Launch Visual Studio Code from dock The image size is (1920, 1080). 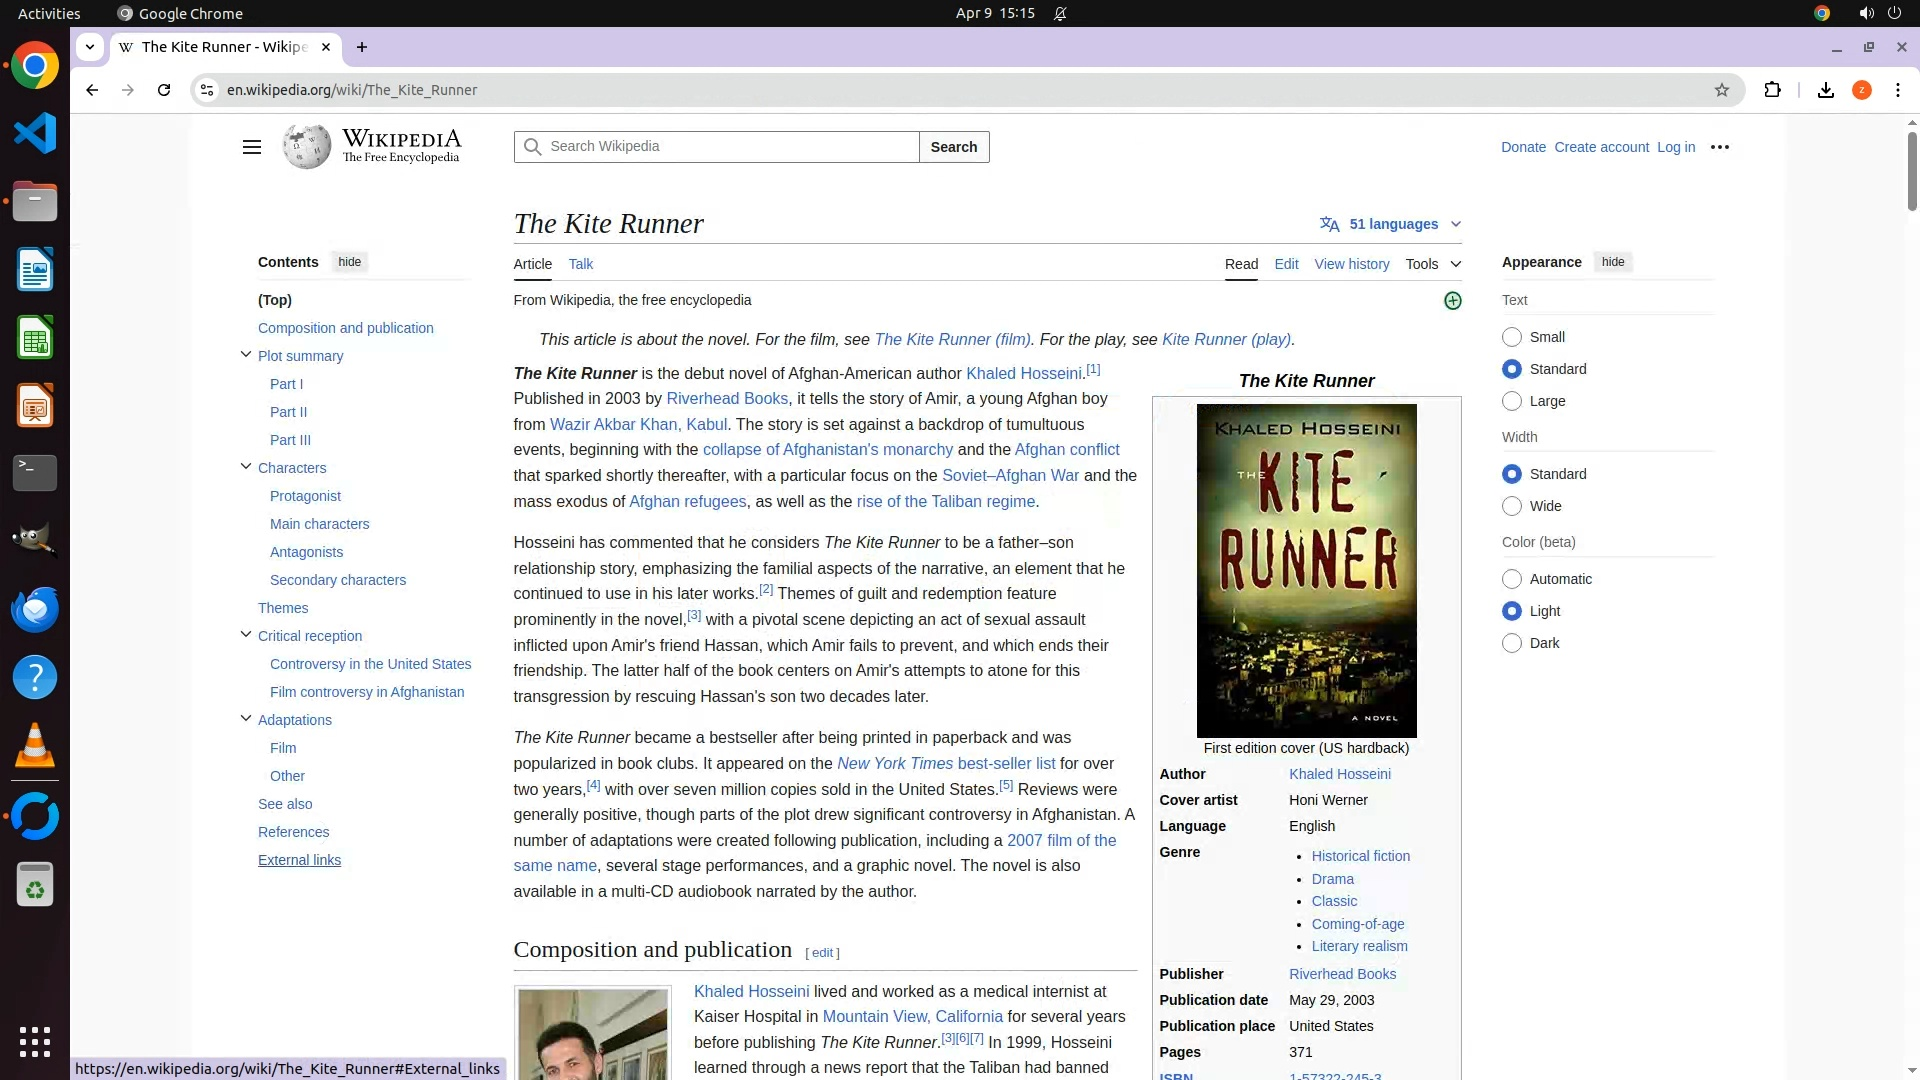(x=35, y=133)
